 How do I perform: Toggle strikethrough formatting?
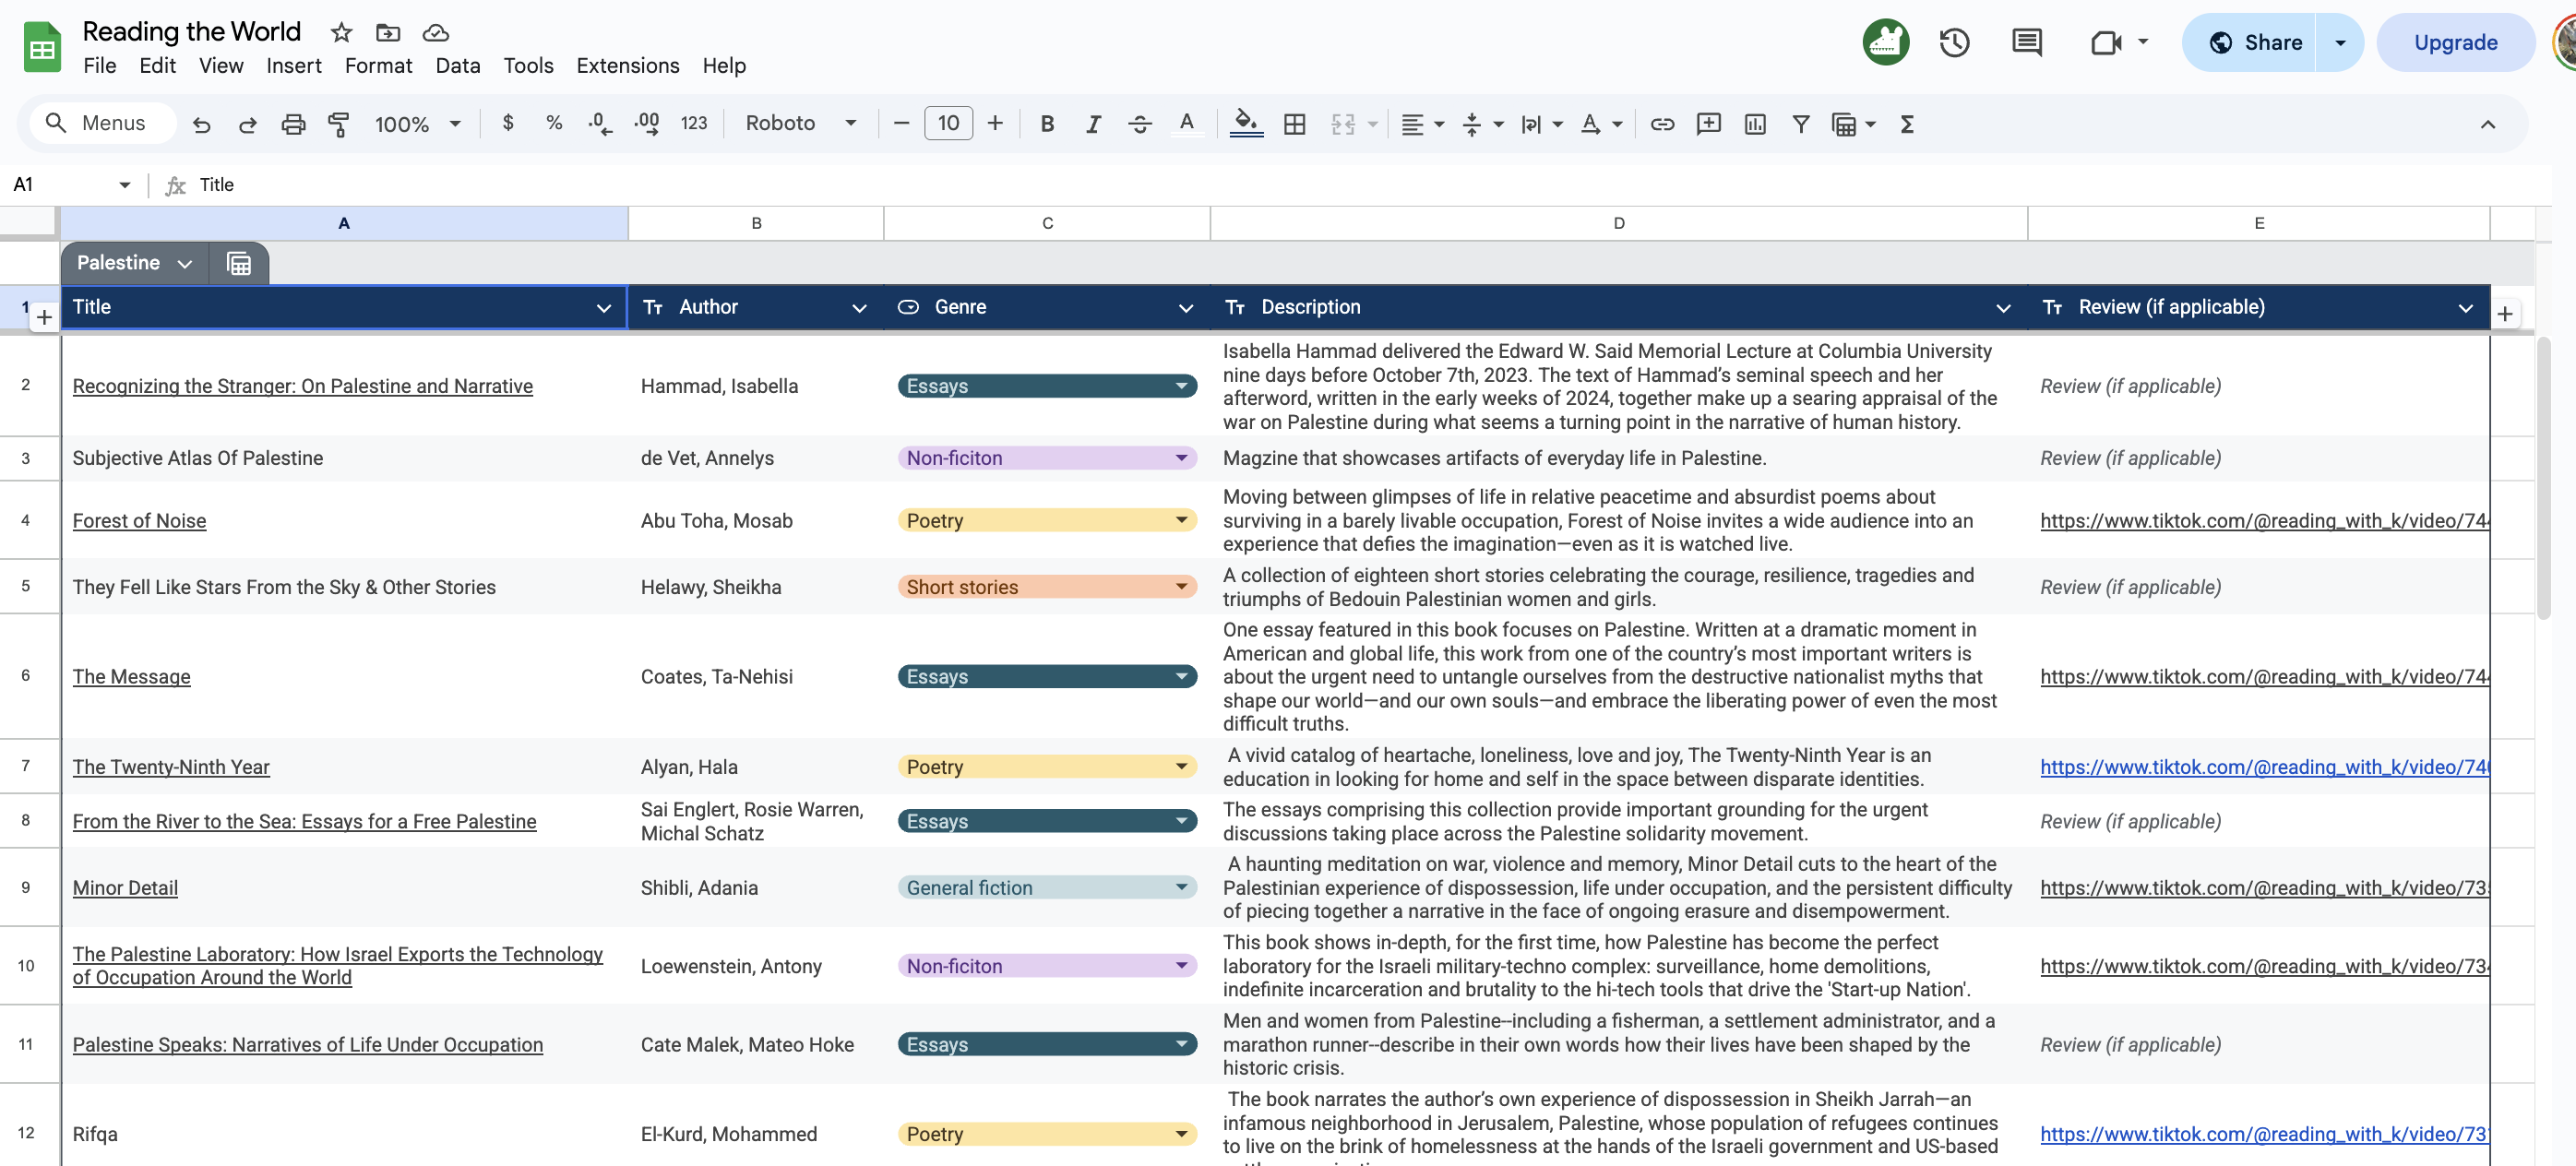(1139, 124)
